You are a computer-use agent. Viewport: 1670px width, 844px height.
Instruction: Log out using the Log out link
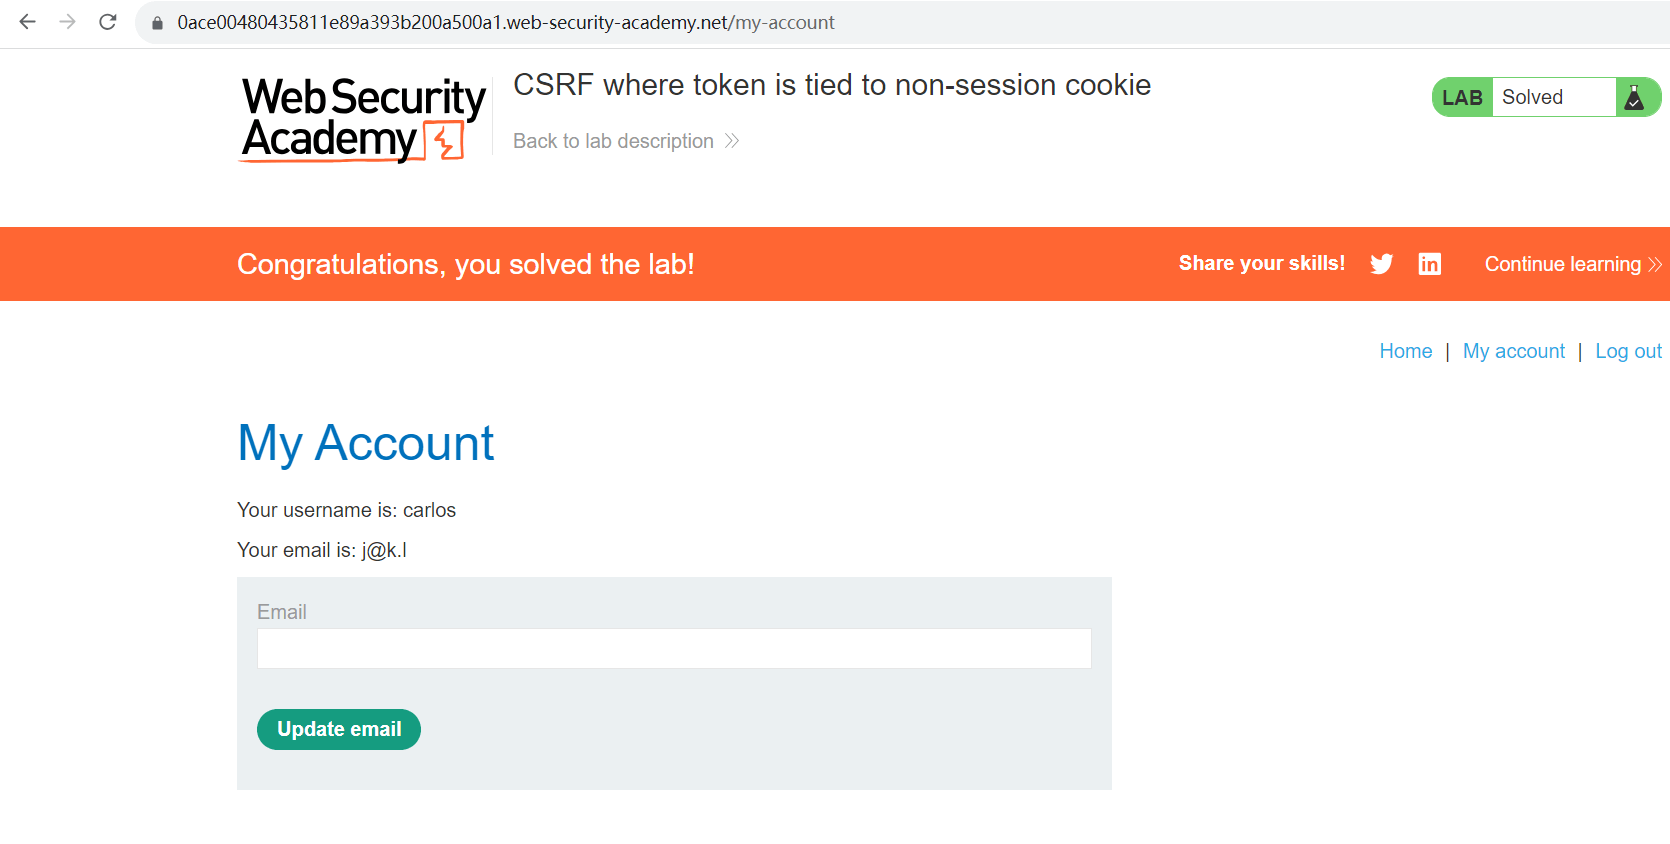(1628, 351)
